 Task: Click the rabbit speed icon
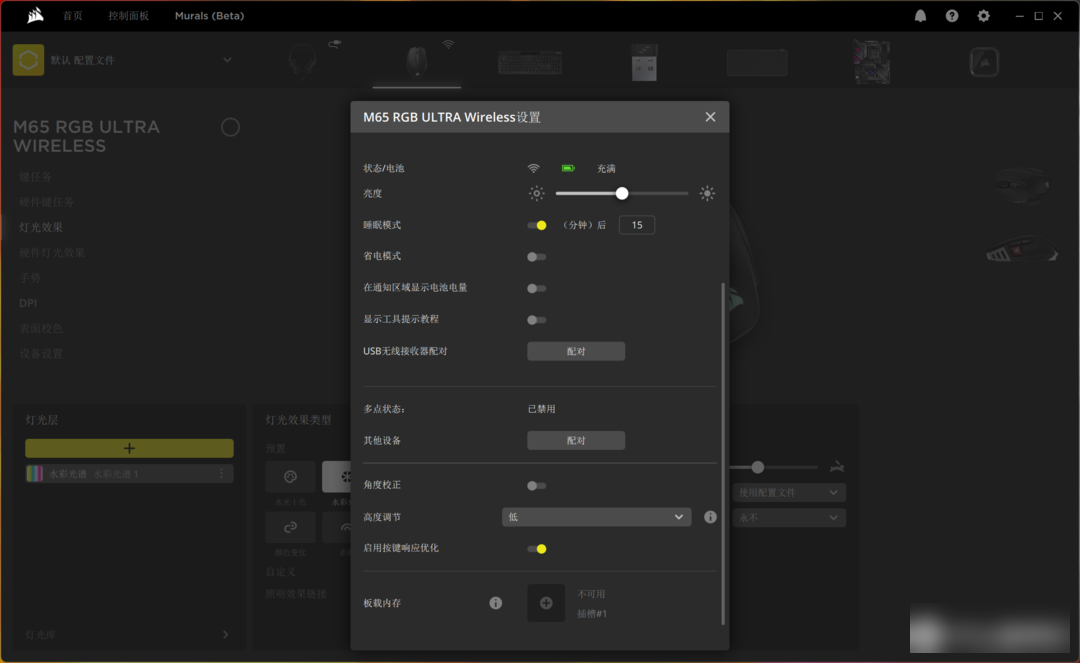point(837,467)
